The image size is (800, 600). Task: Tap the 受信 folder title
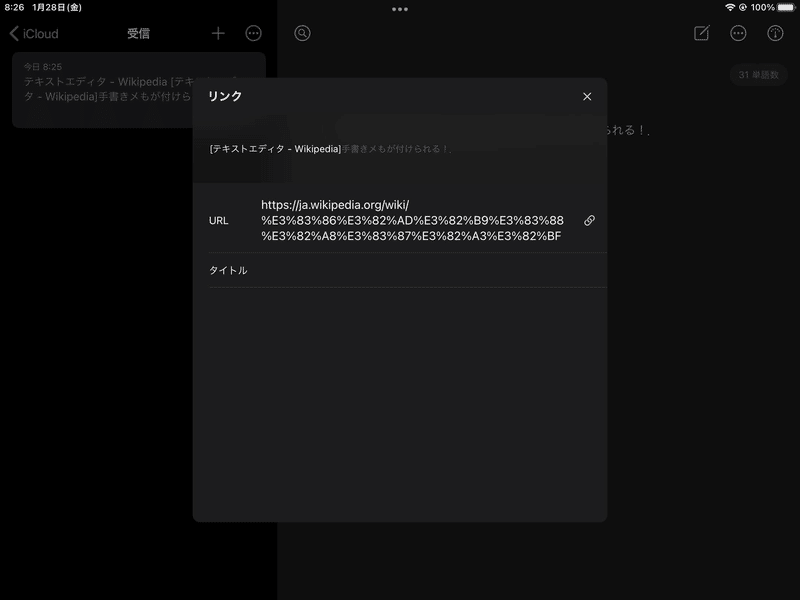[x=138, y=34]
